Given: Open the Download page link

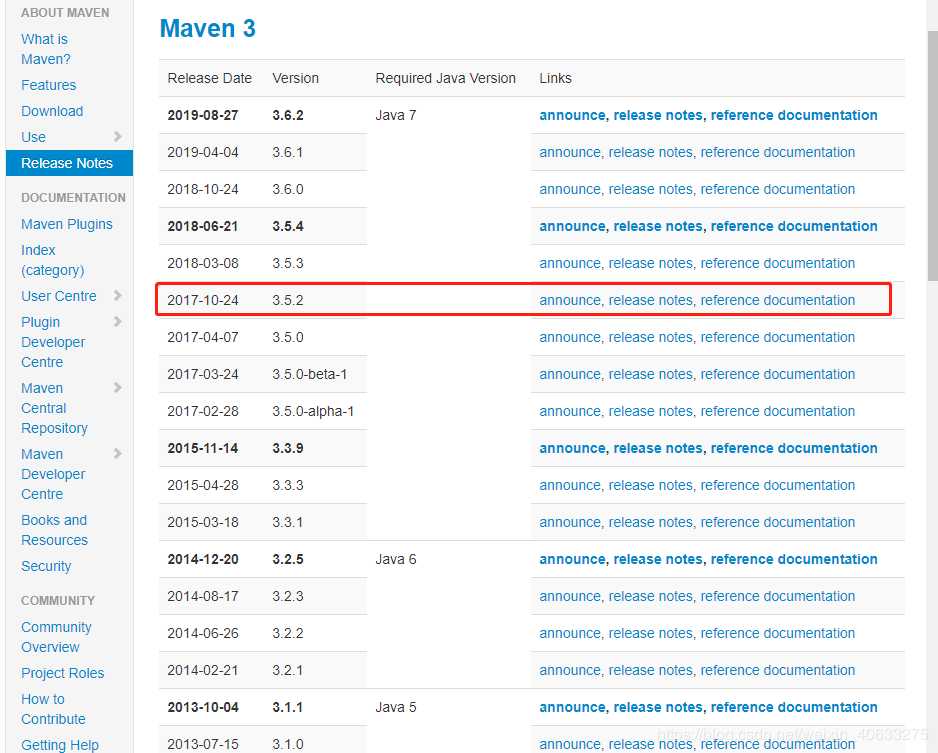Looking at the screenshot, I should pyautogui.click(x=52, y=111).
